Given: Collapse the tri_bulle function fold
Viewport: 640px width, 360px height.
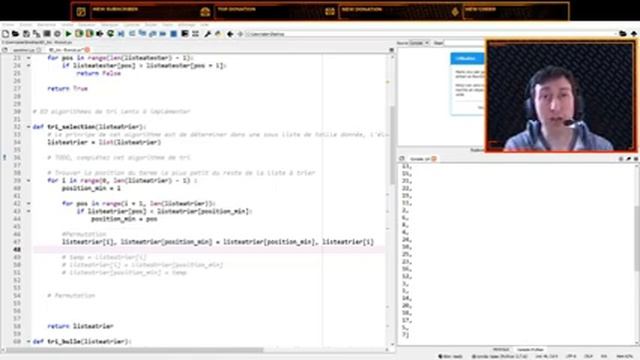Looking at the screenshot, I should [29, 341].
